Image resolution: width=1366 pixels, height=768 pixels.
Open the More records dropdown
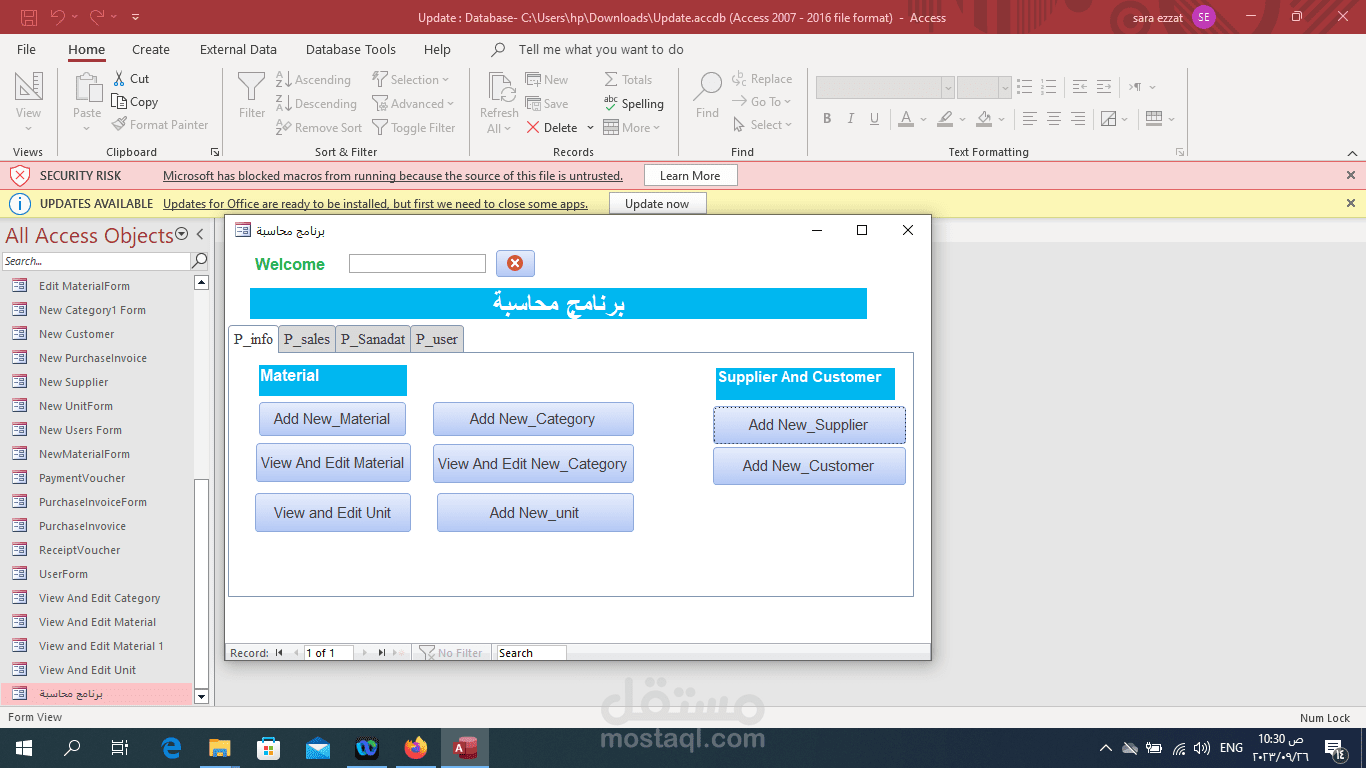(x=632, y=128)
